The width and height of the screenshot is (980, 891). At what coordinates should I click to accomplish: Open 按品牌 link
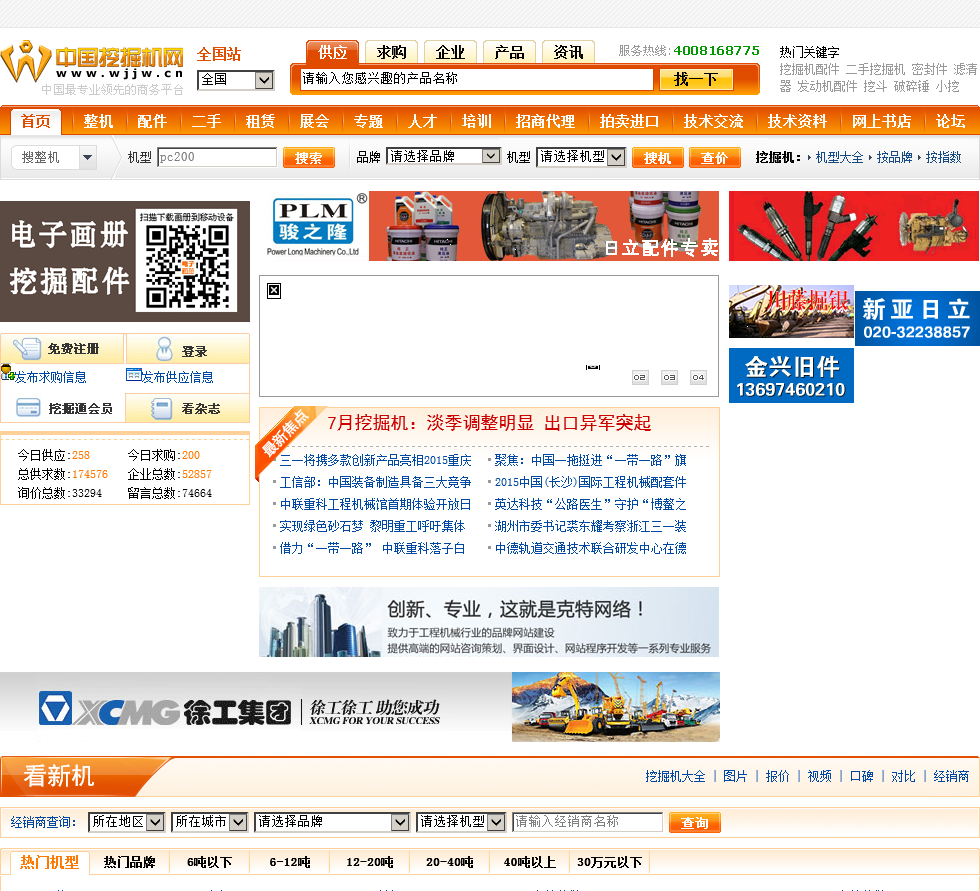click(894, 157)
